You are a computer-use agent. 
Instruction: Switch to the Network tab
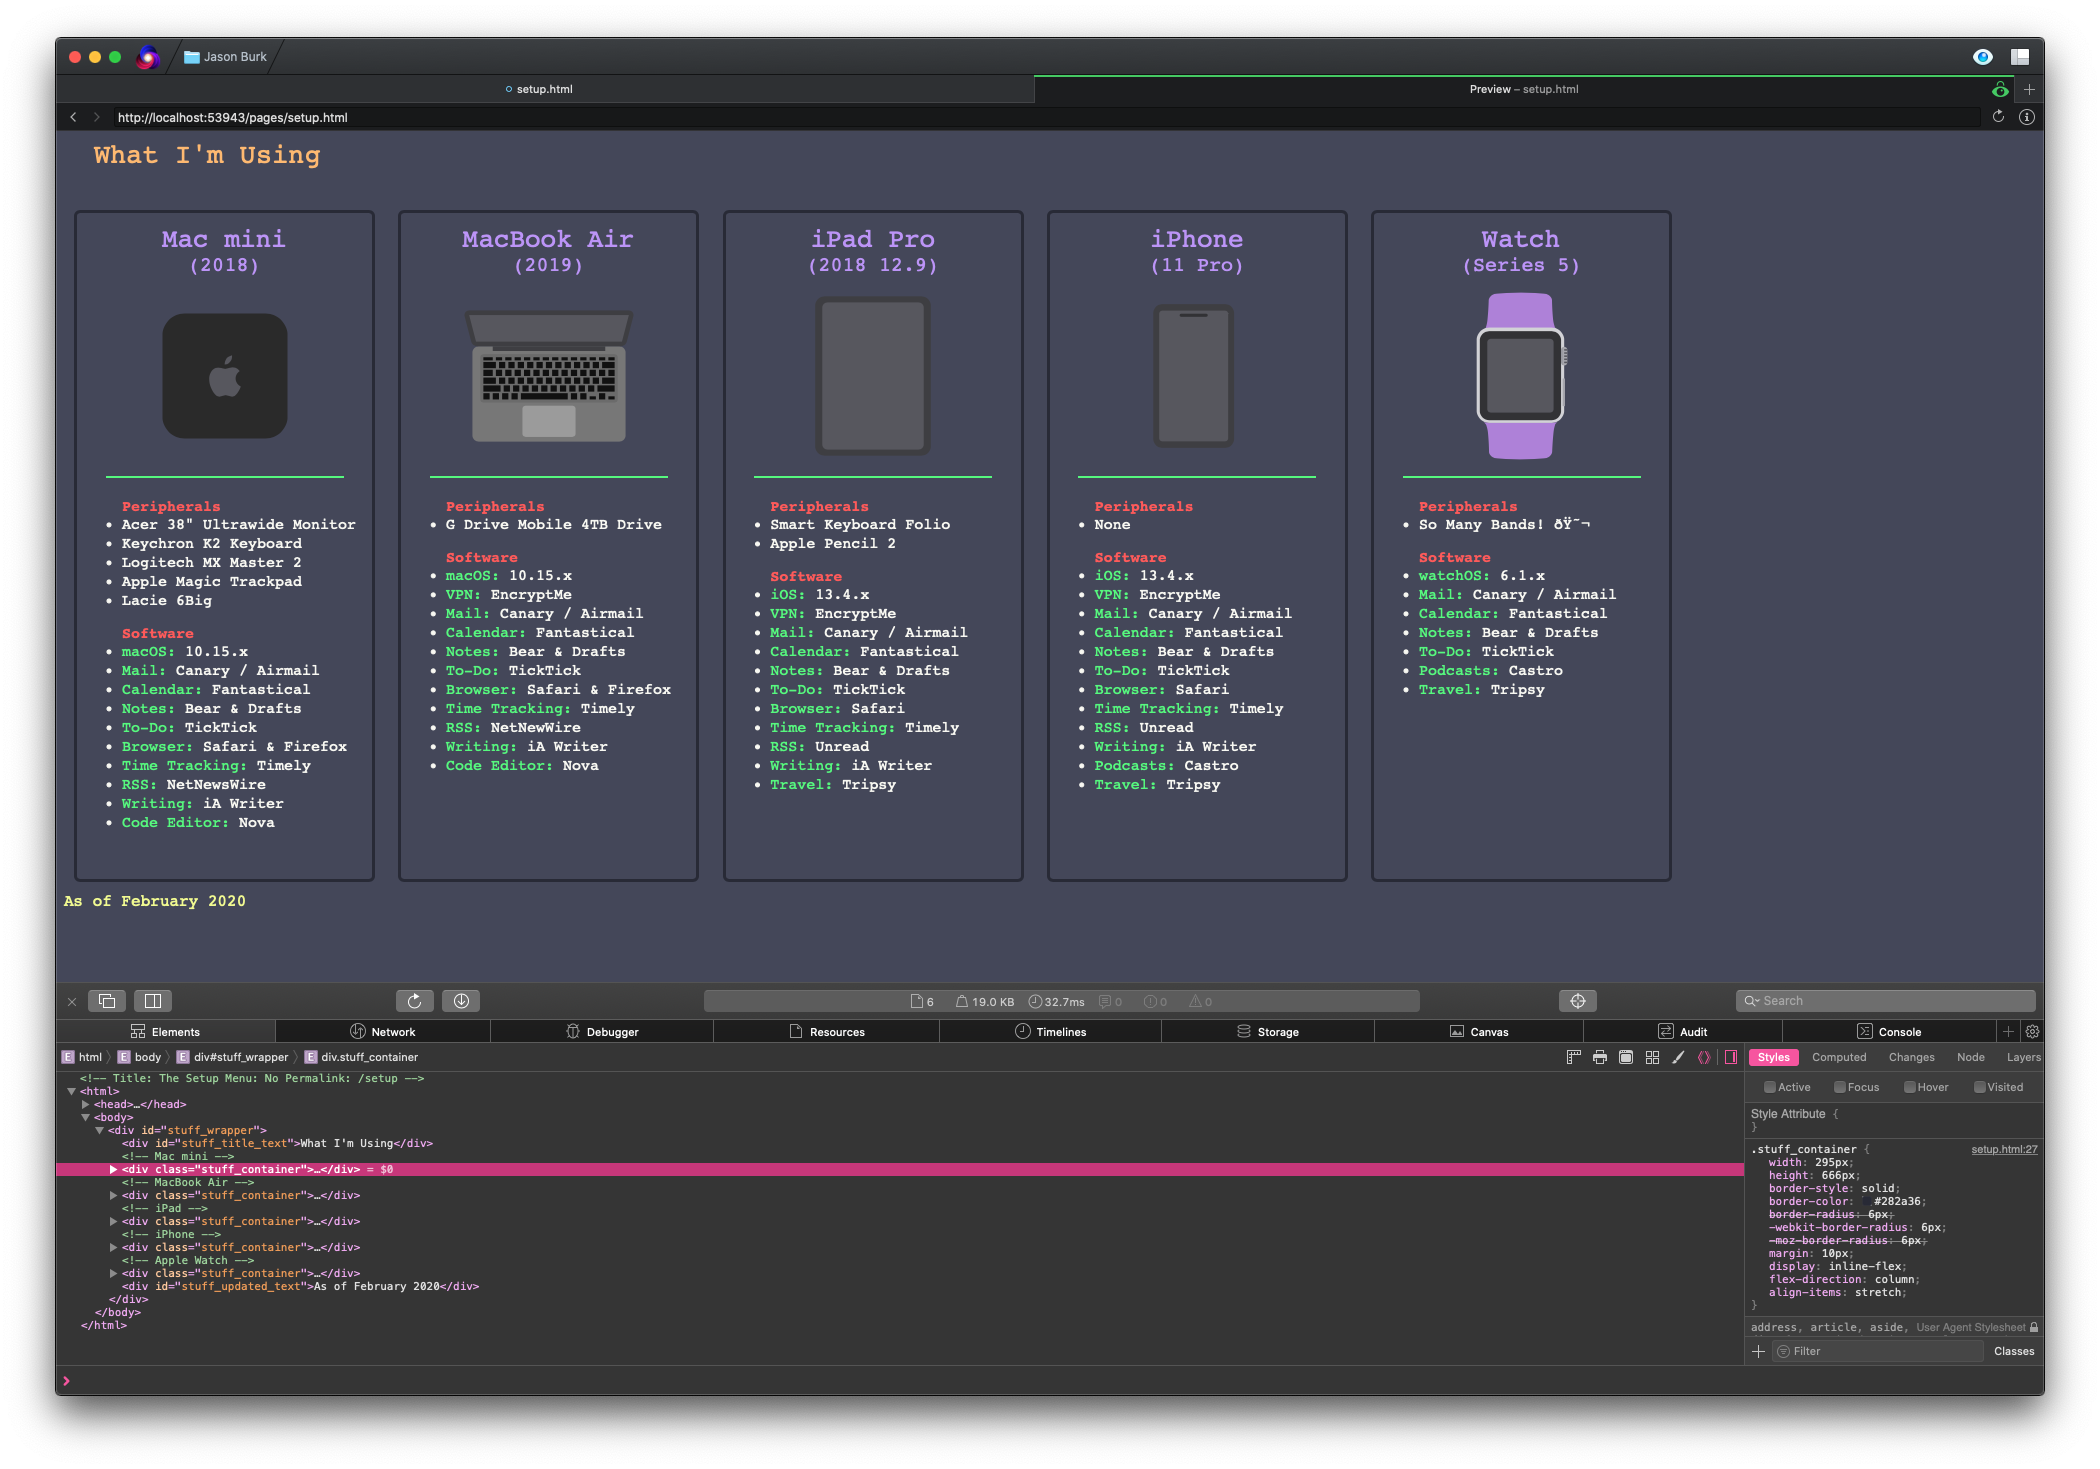click(383, 1032)
